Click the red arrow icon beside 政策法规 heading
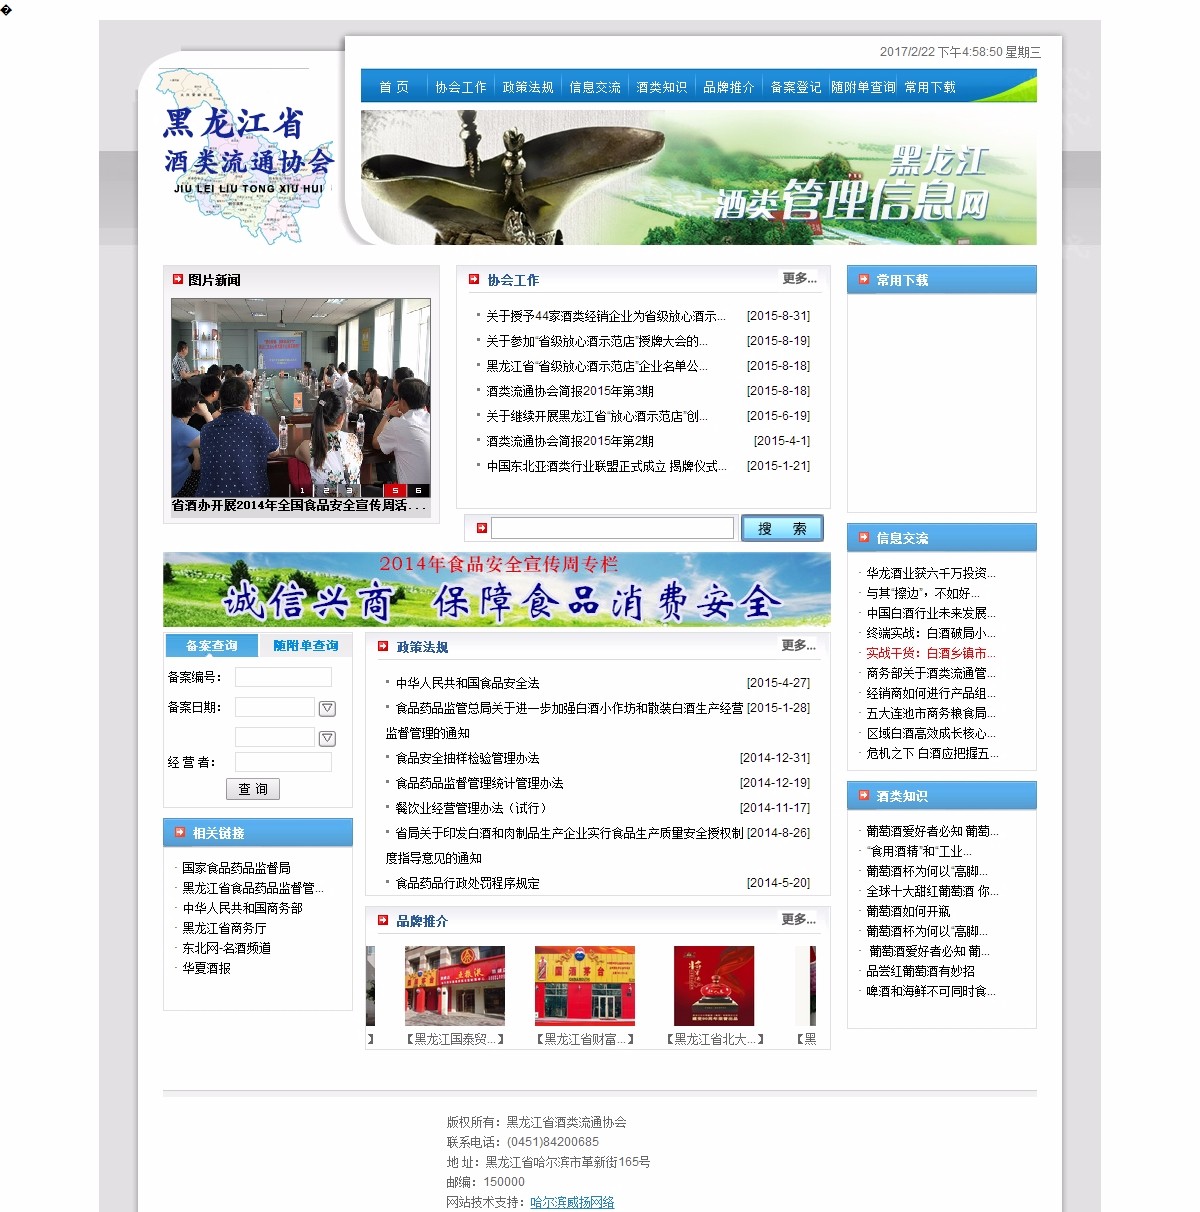The height and width of the screenshot is (1212, 1200). click(x=382, y=647)
